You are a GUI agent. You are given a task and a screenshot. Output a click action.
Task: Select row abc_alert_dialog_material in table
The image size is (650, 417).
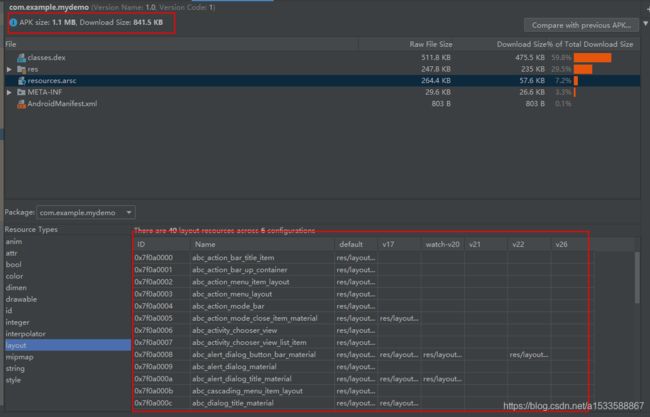coord(242,367)
